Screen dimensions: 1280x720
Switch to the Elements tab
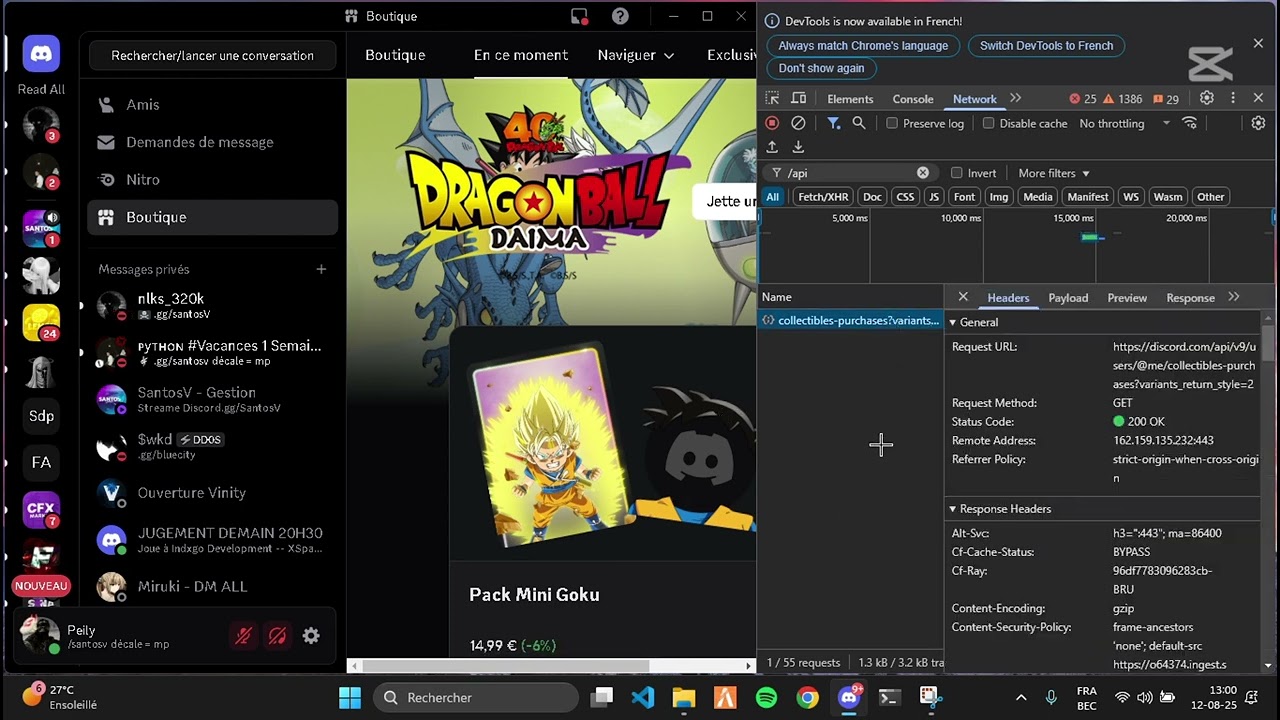click(x=850, y=99)
